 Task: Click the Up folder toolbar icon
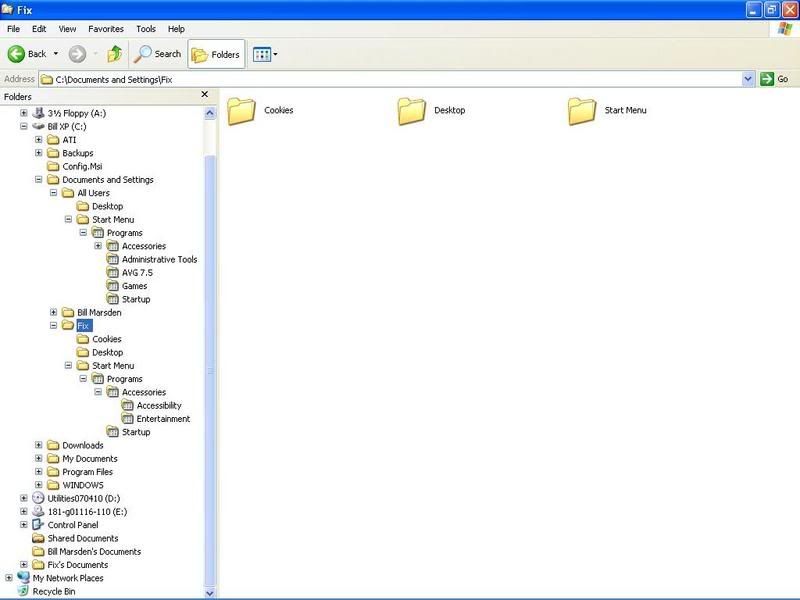[115, 54]
